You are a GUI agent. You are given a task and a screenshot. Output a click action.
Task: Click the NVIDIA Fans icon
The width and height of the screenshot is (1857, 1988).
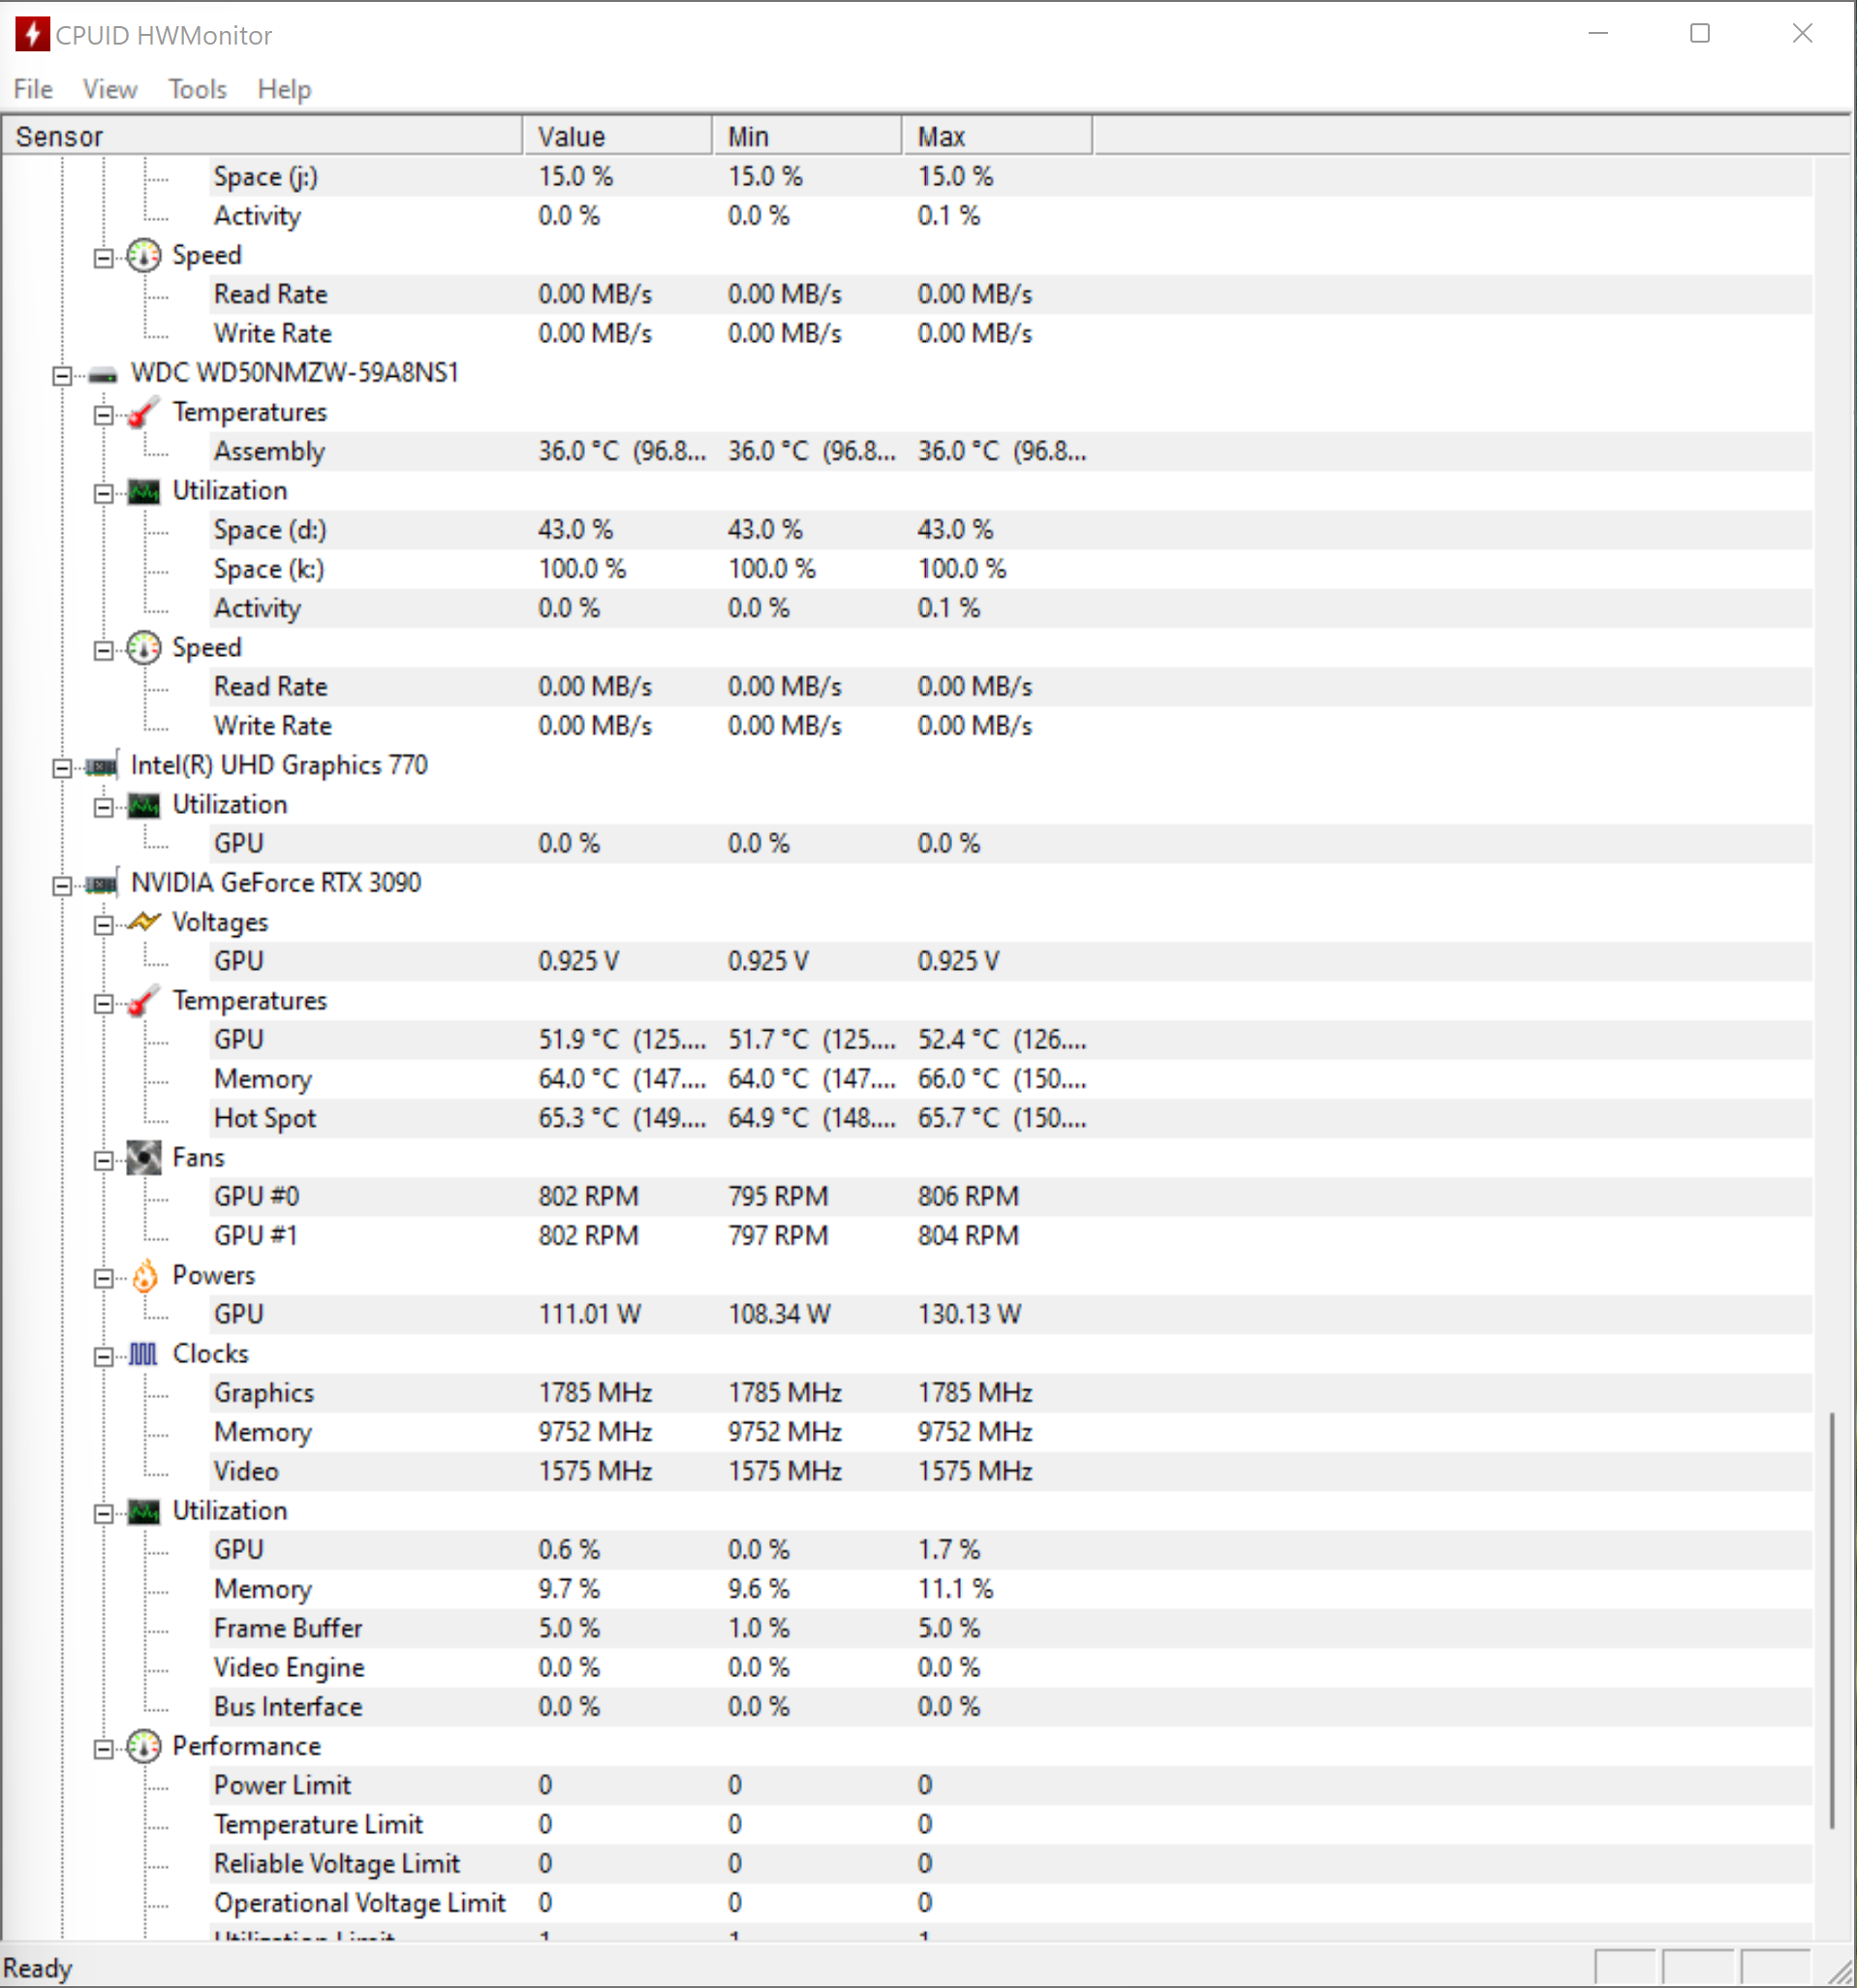coord(144,1158)
